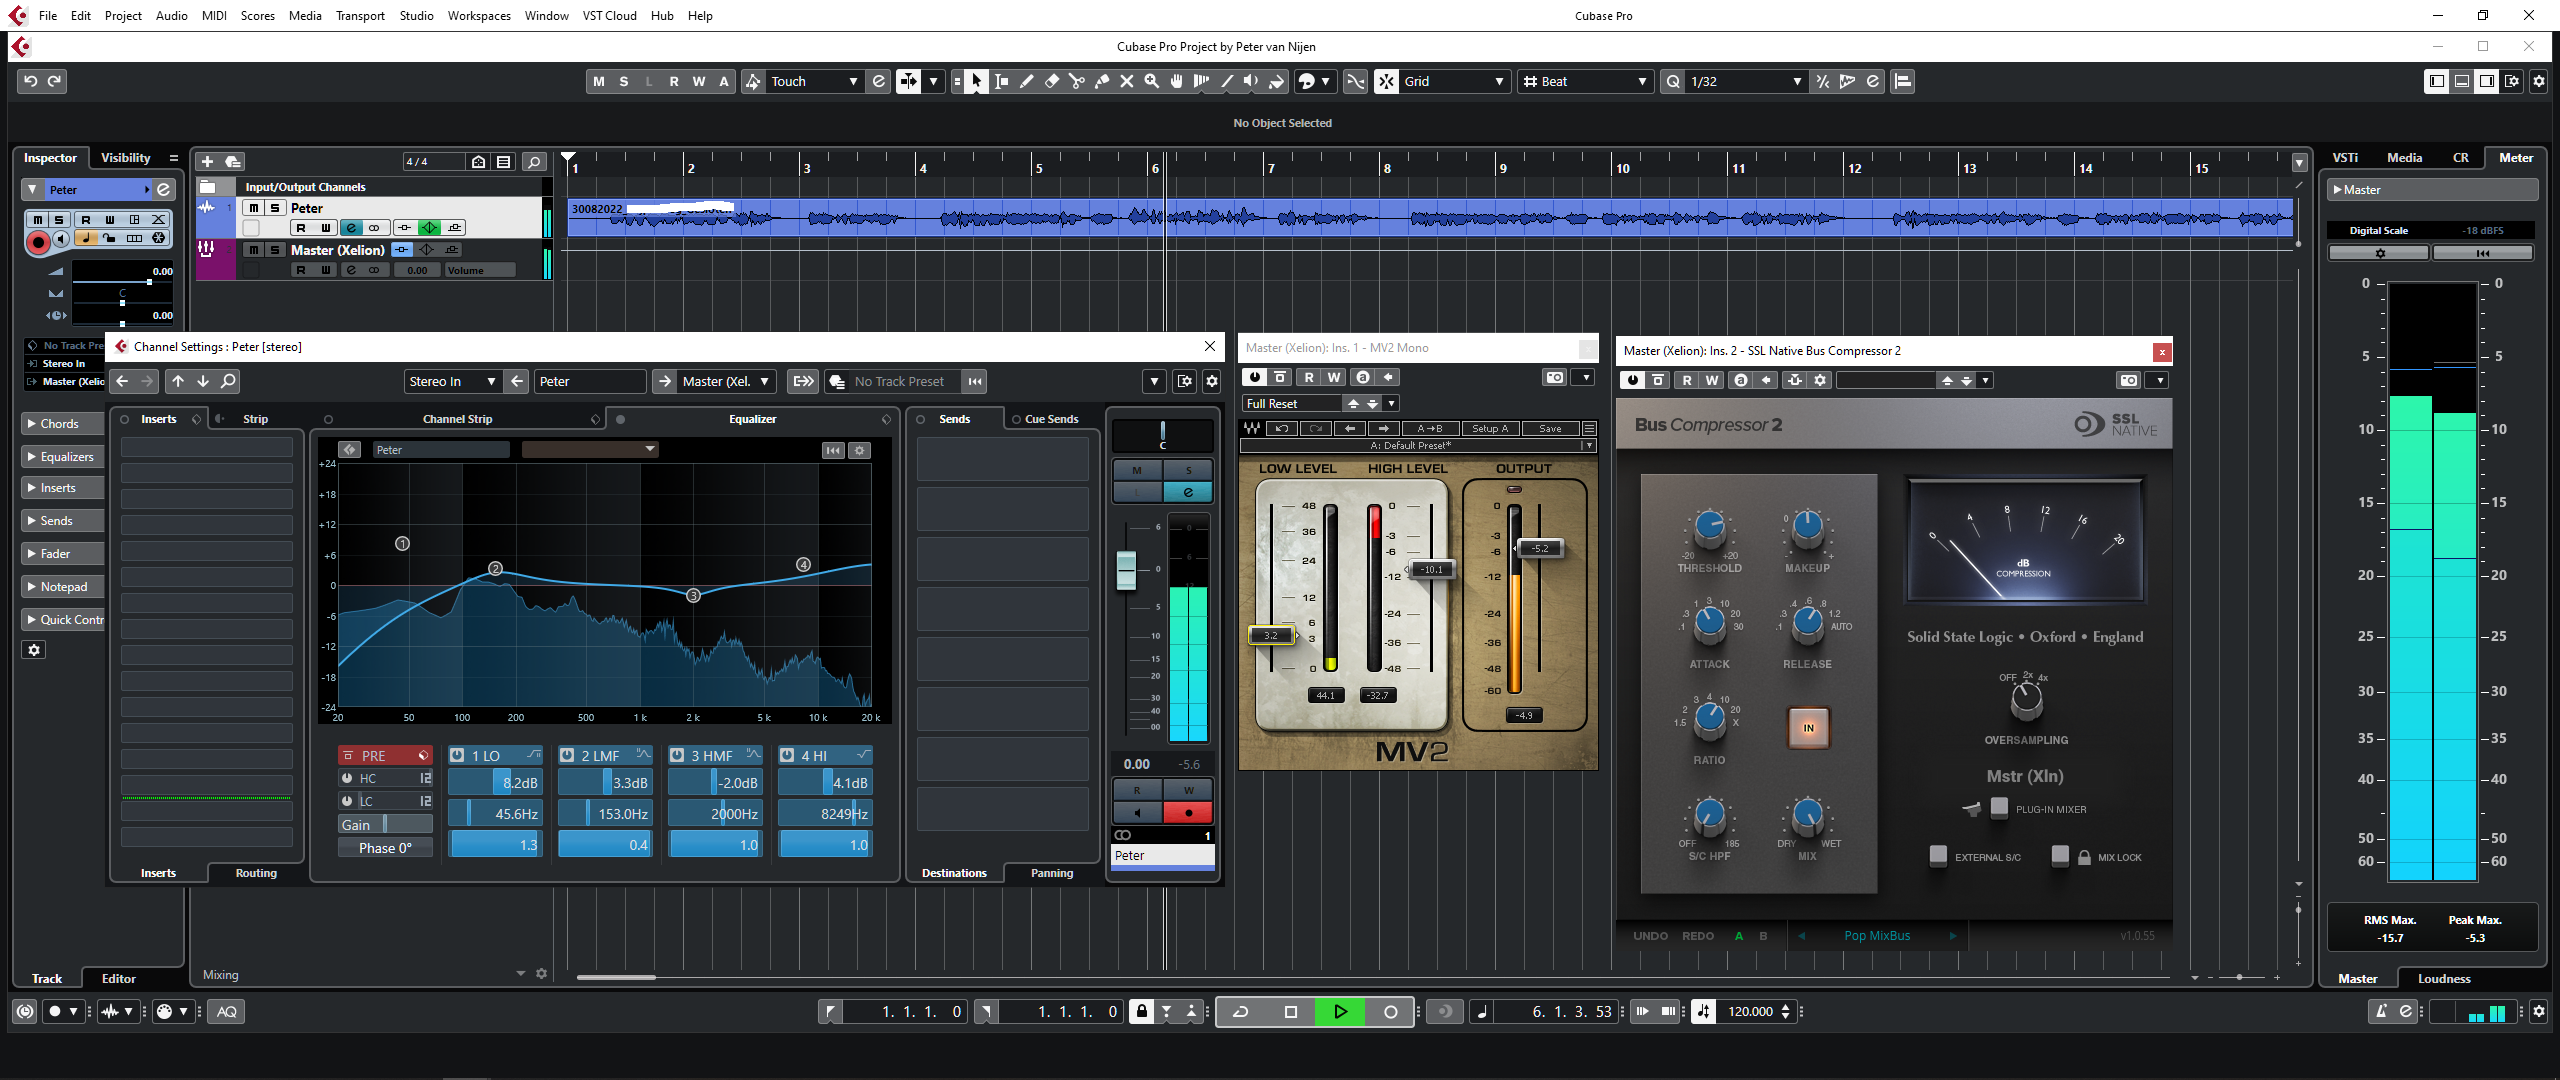The width and height of the screenshot is (2560, 1080).
Task: Select the Range Selection tool
Action: coord(1001,81)
